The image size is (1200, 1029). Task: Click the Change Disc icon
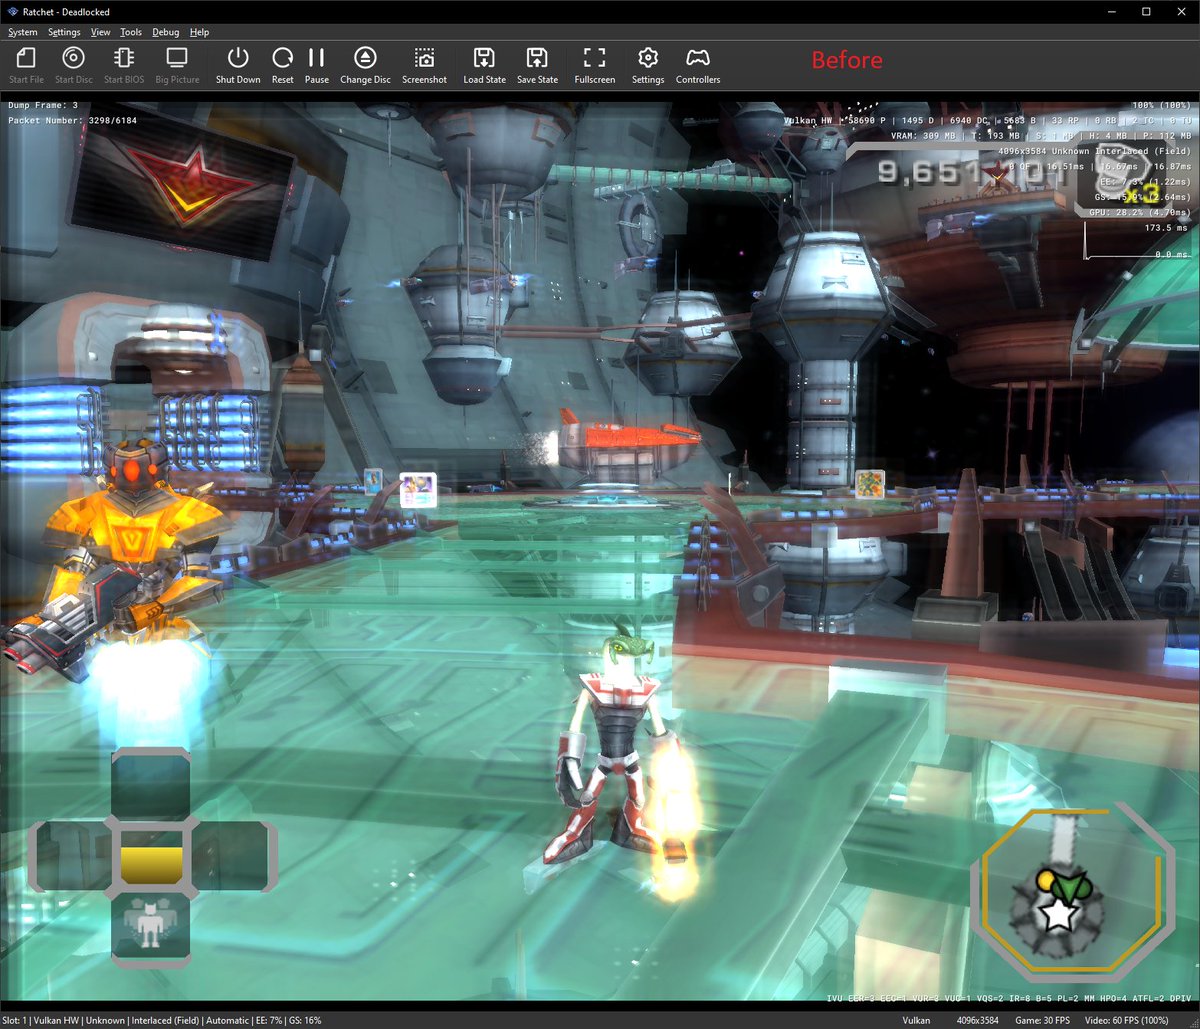365,66
